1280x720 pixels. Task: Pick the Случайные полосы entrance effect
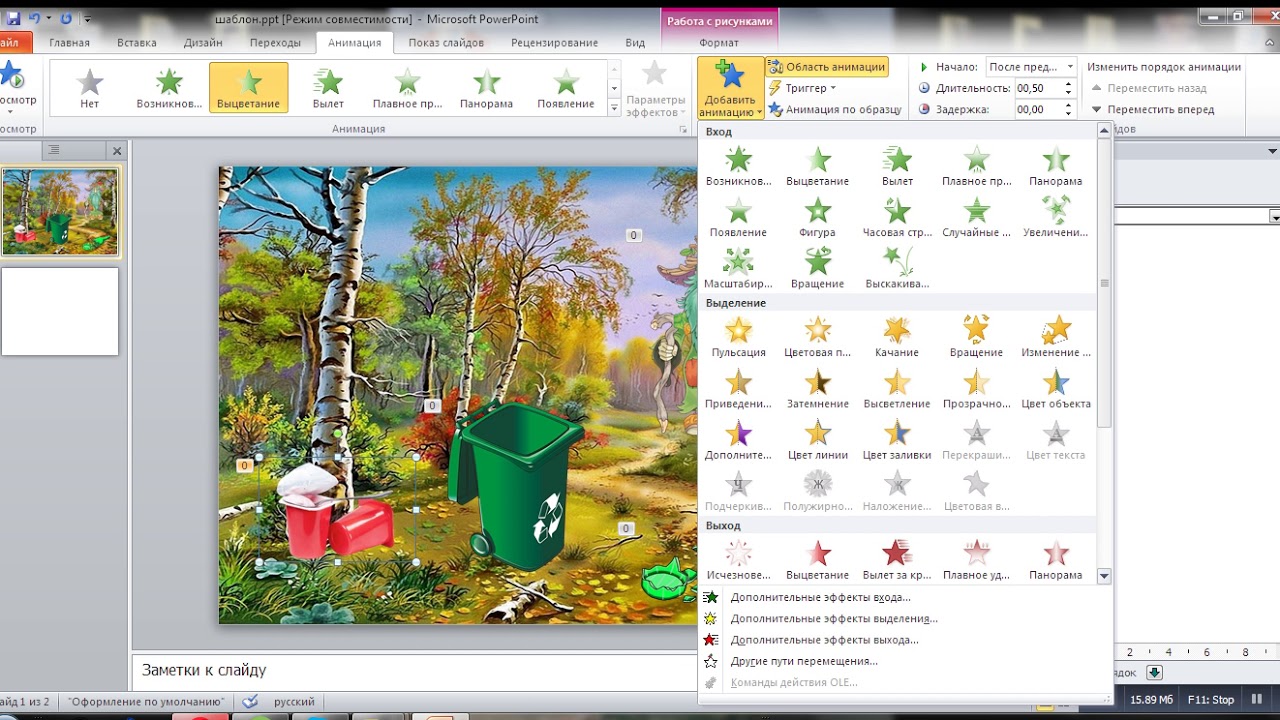tap(976, 217)
